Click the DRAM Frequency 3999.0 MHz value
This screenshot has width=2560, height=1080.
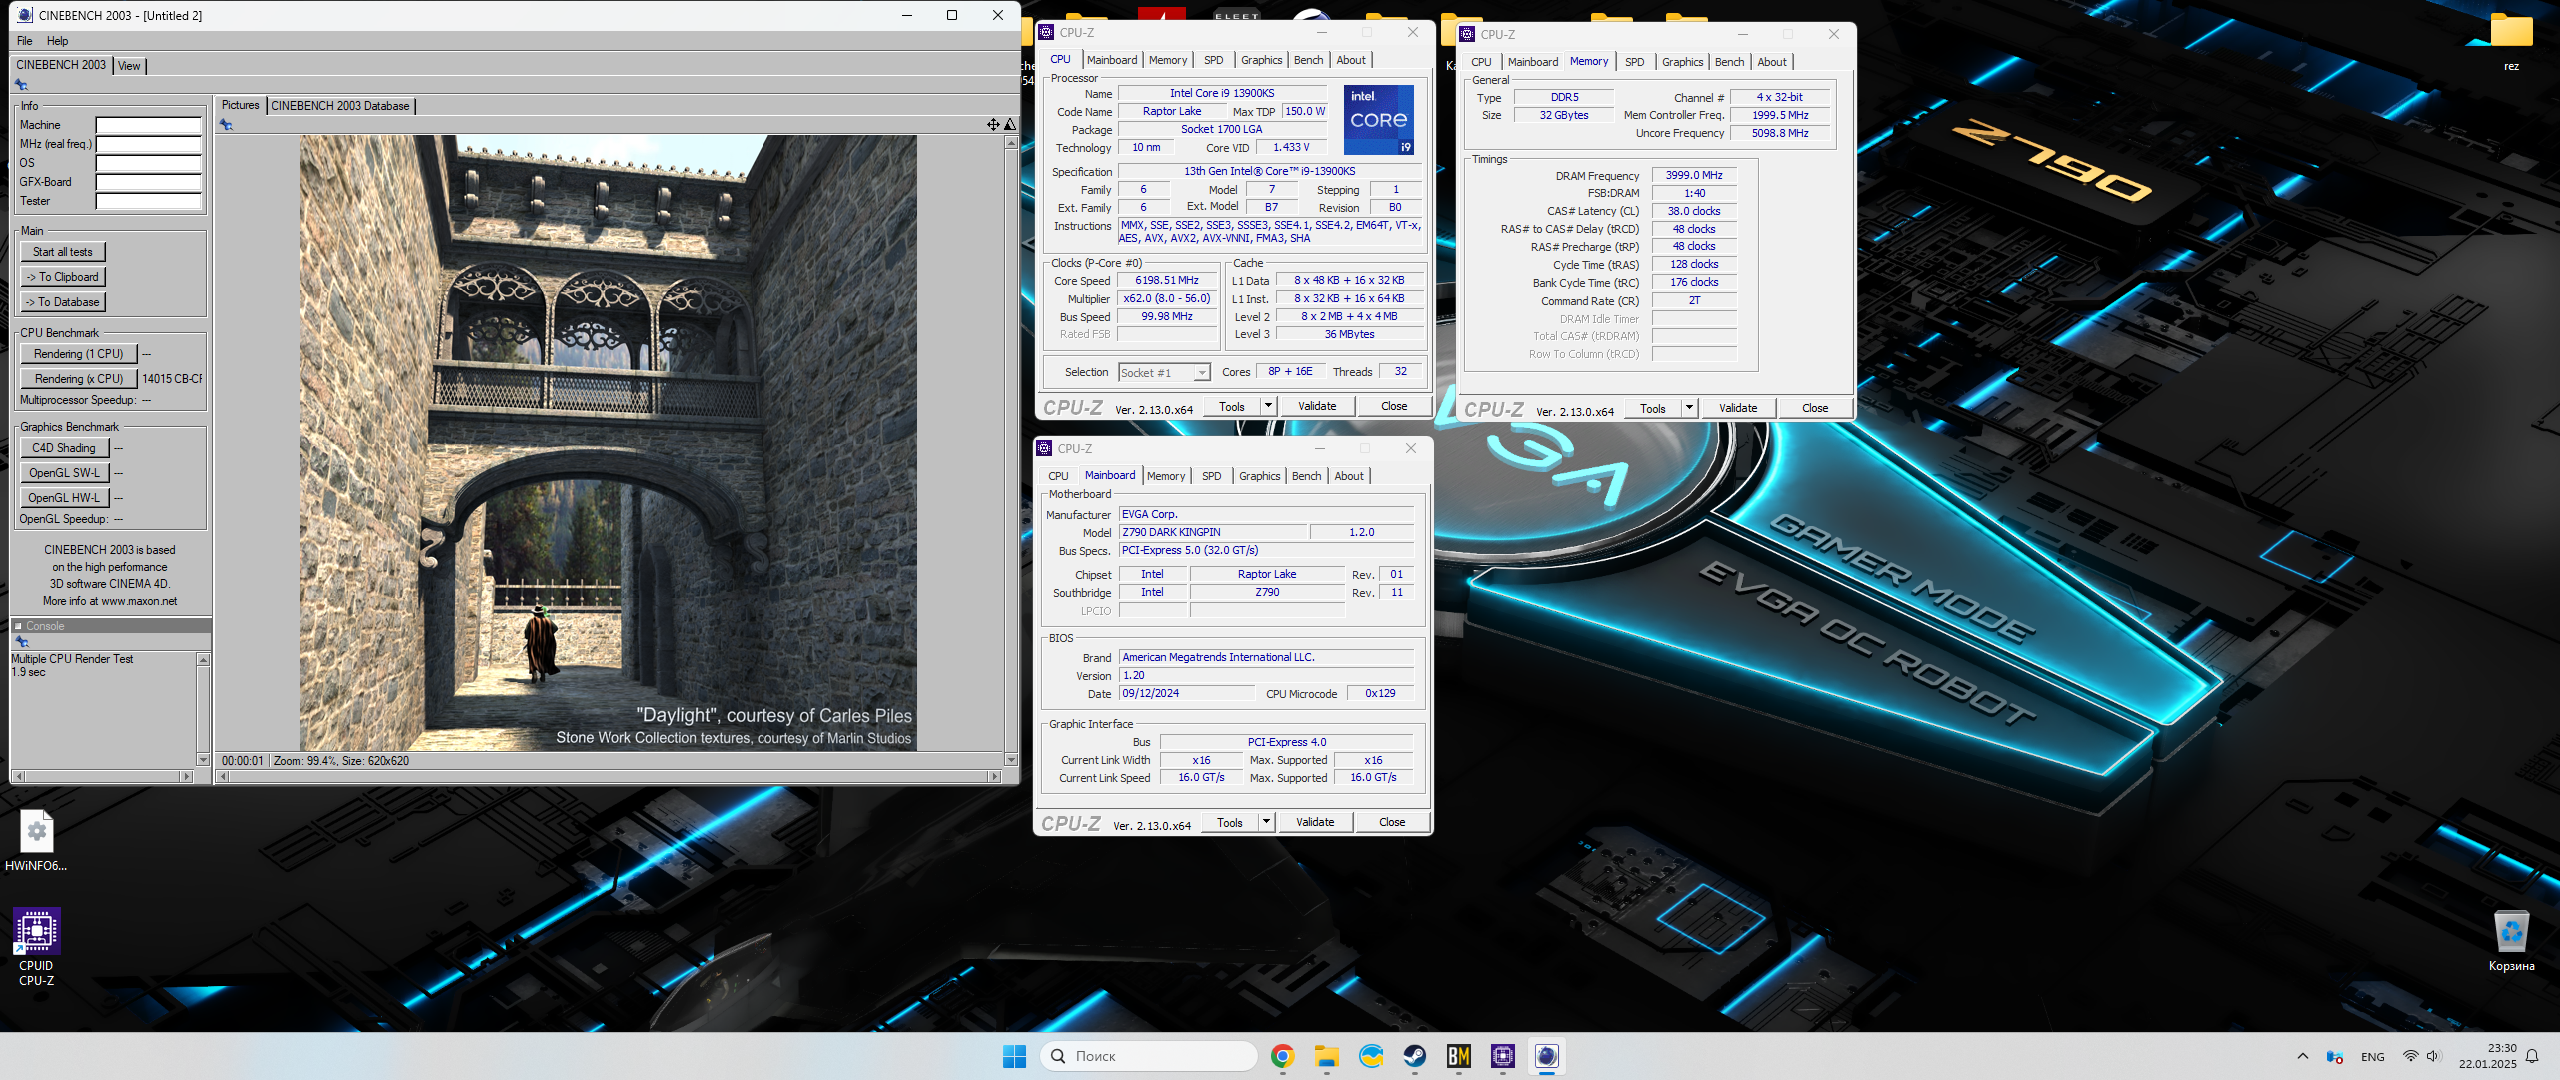[x=1693, y=175]
